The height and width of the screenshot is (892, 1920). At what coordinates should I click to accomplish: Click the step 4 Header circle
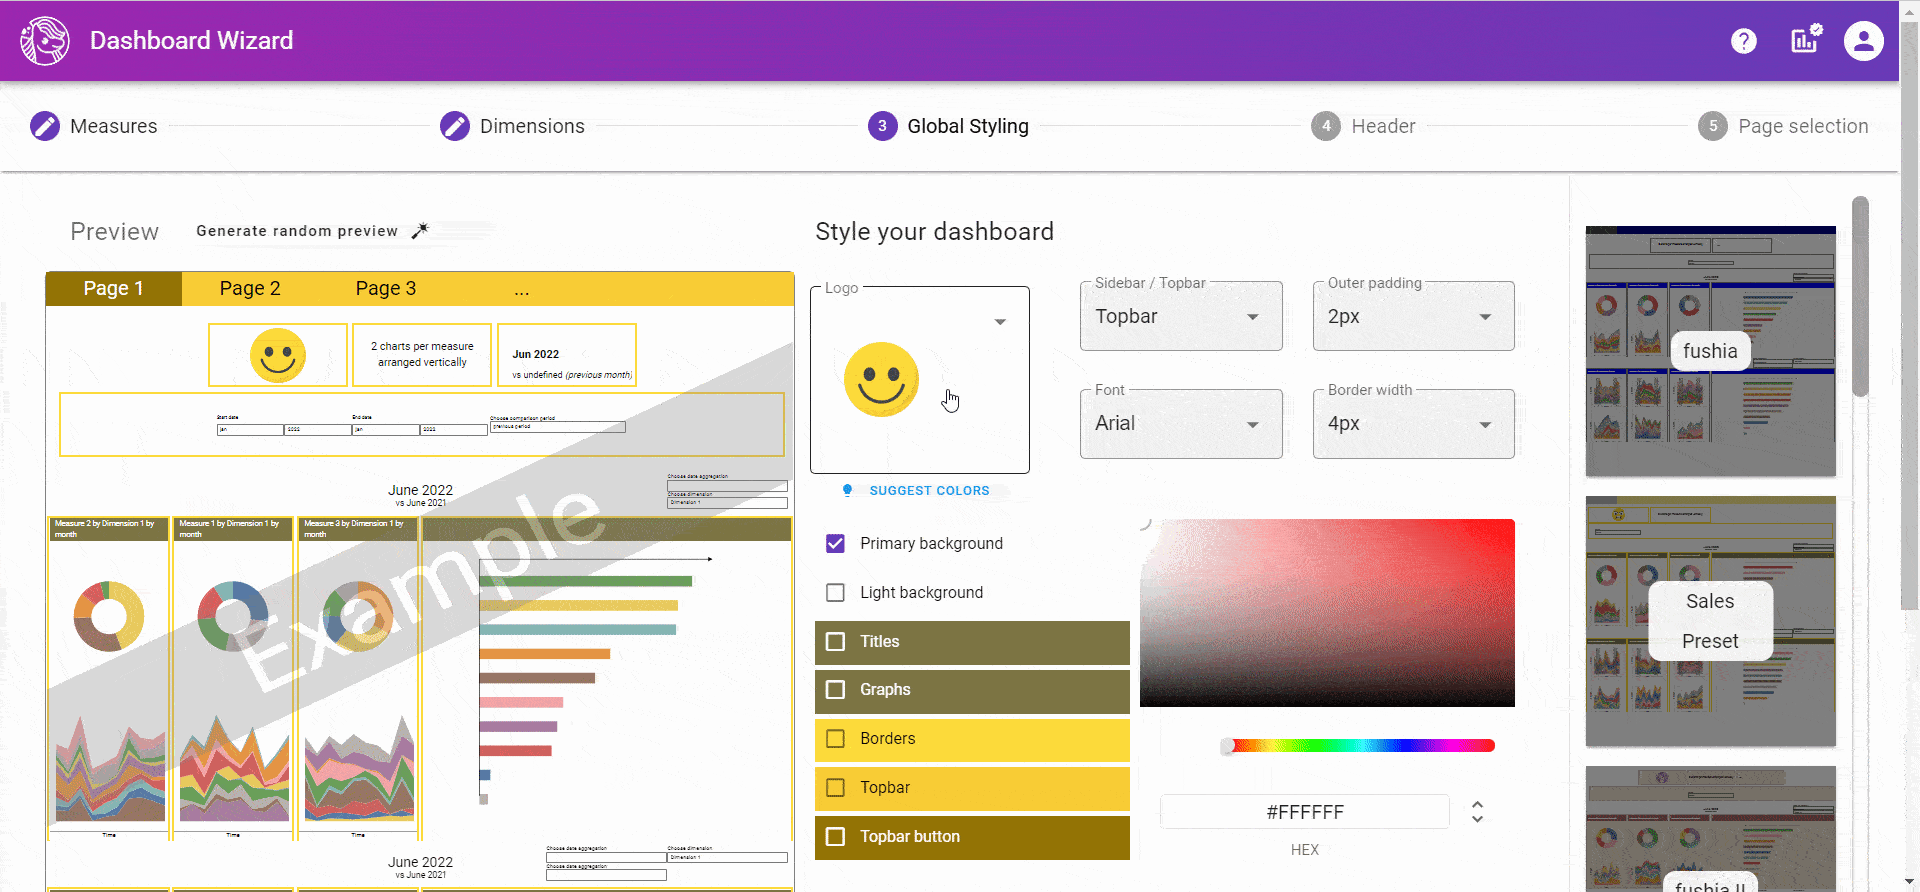pyautogui.click(x=1326, y=126)
